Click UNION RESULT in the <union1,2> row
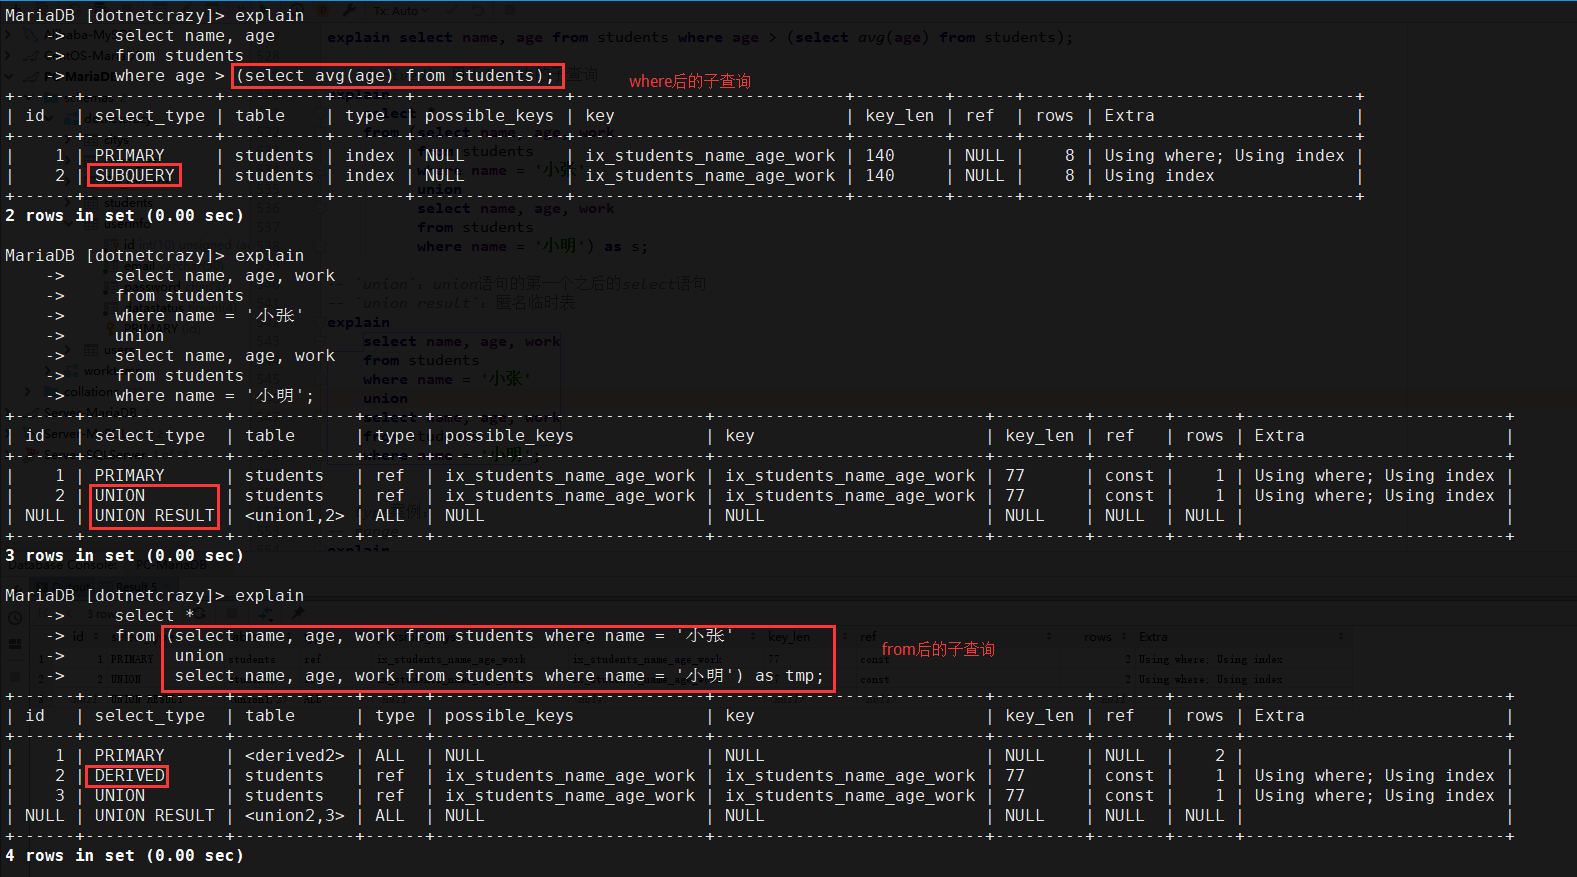 tap(154, 516)
